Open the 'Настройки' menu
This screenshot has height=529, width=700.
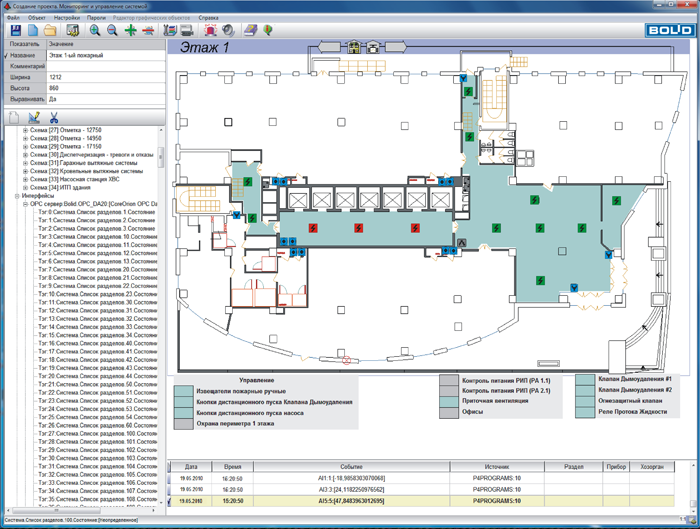[x=67, y=18]
